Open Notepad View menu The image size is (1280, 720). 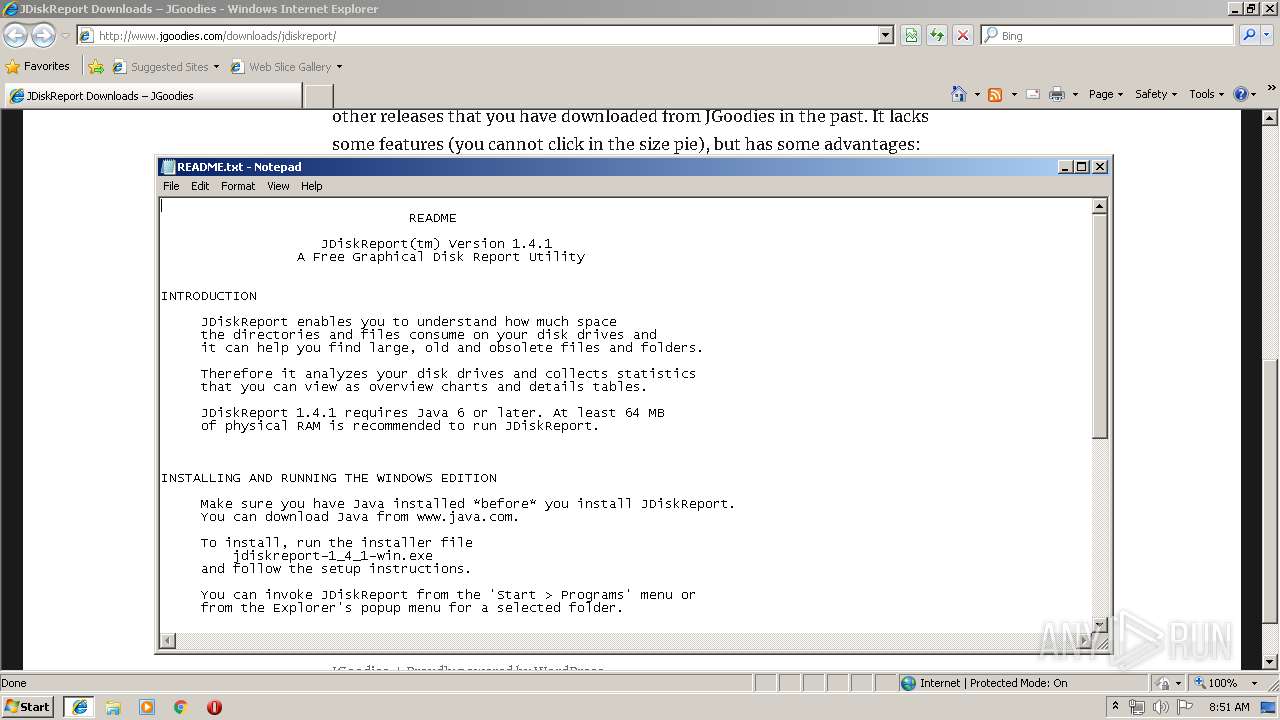click(x=278, y=186)
